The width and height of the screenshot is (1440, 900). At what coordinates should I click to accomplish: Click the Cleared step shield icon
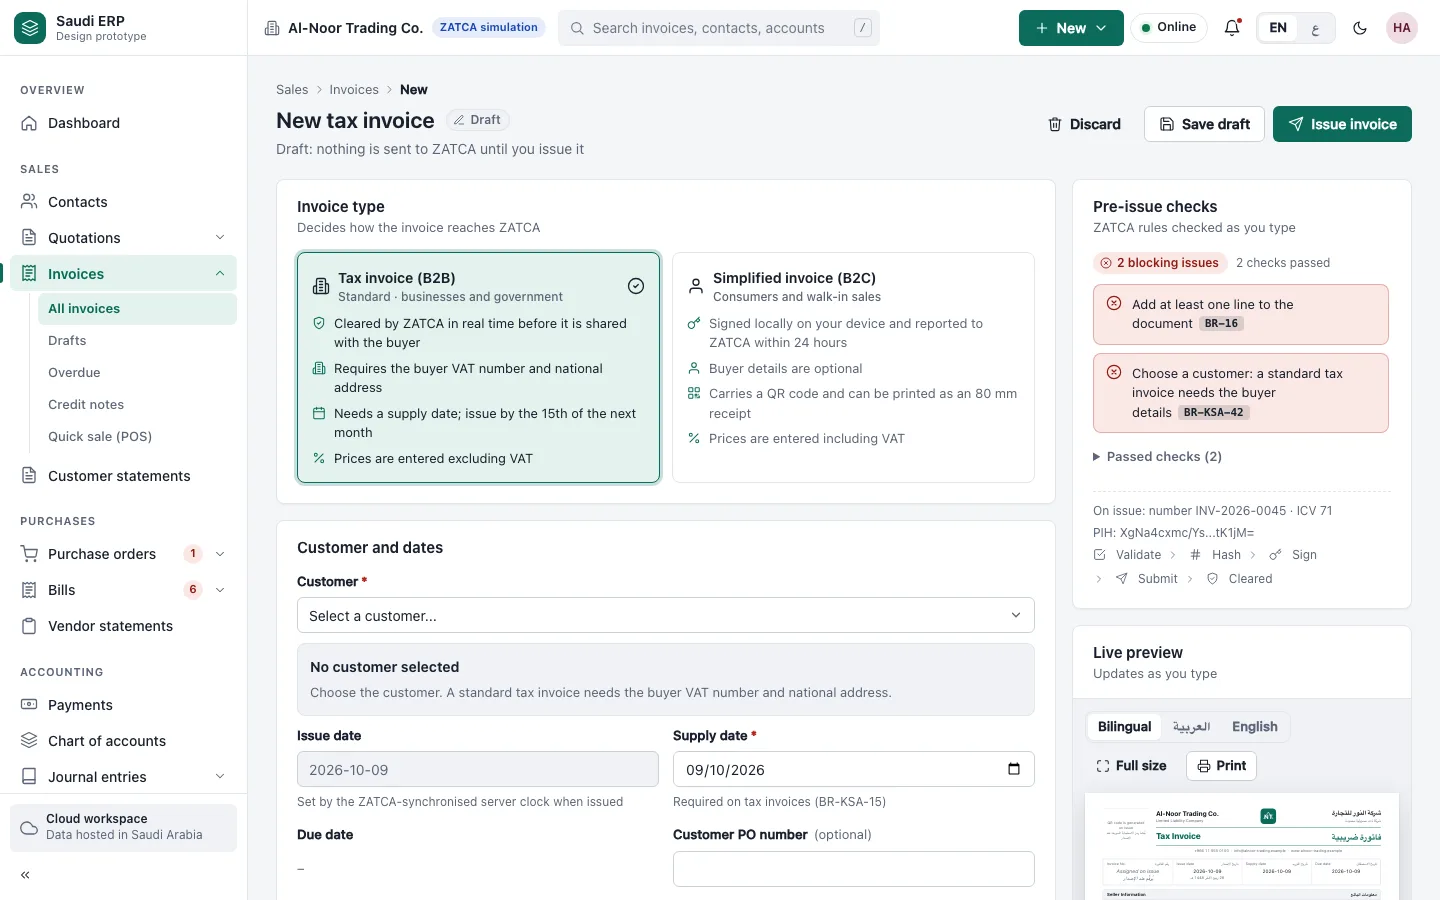pyautogui.click(x=1212, y=579)
